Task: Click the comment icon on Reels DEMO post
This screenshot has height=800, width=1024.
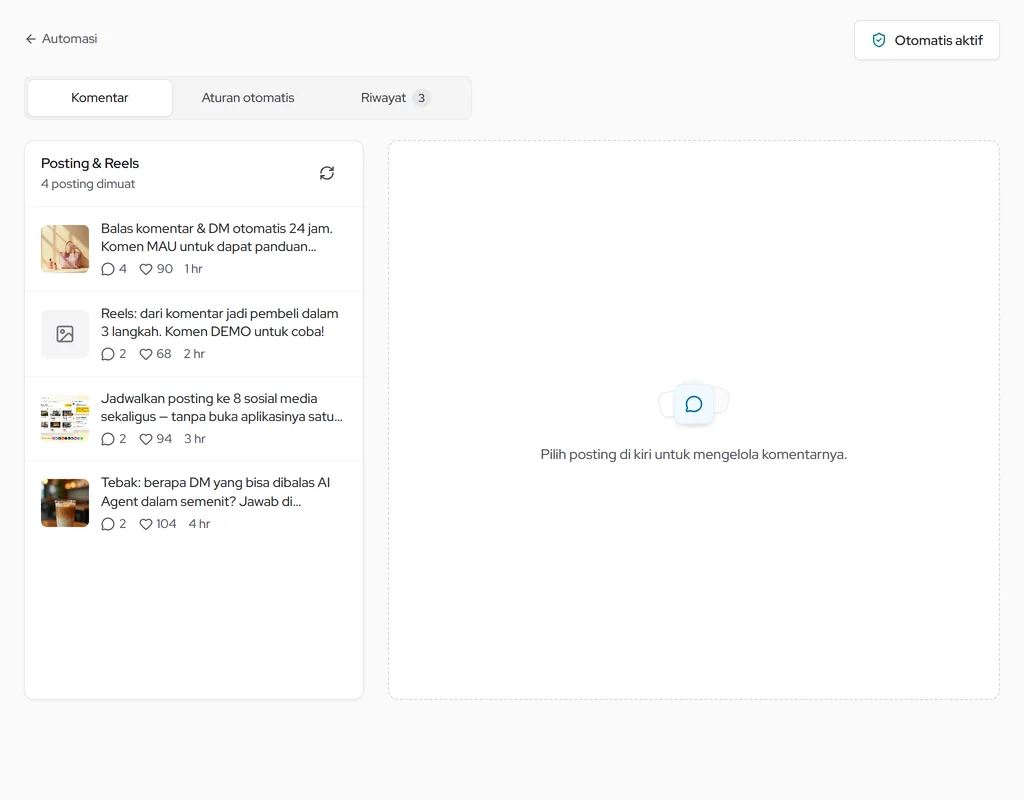Action: click(x=108, y=354)
